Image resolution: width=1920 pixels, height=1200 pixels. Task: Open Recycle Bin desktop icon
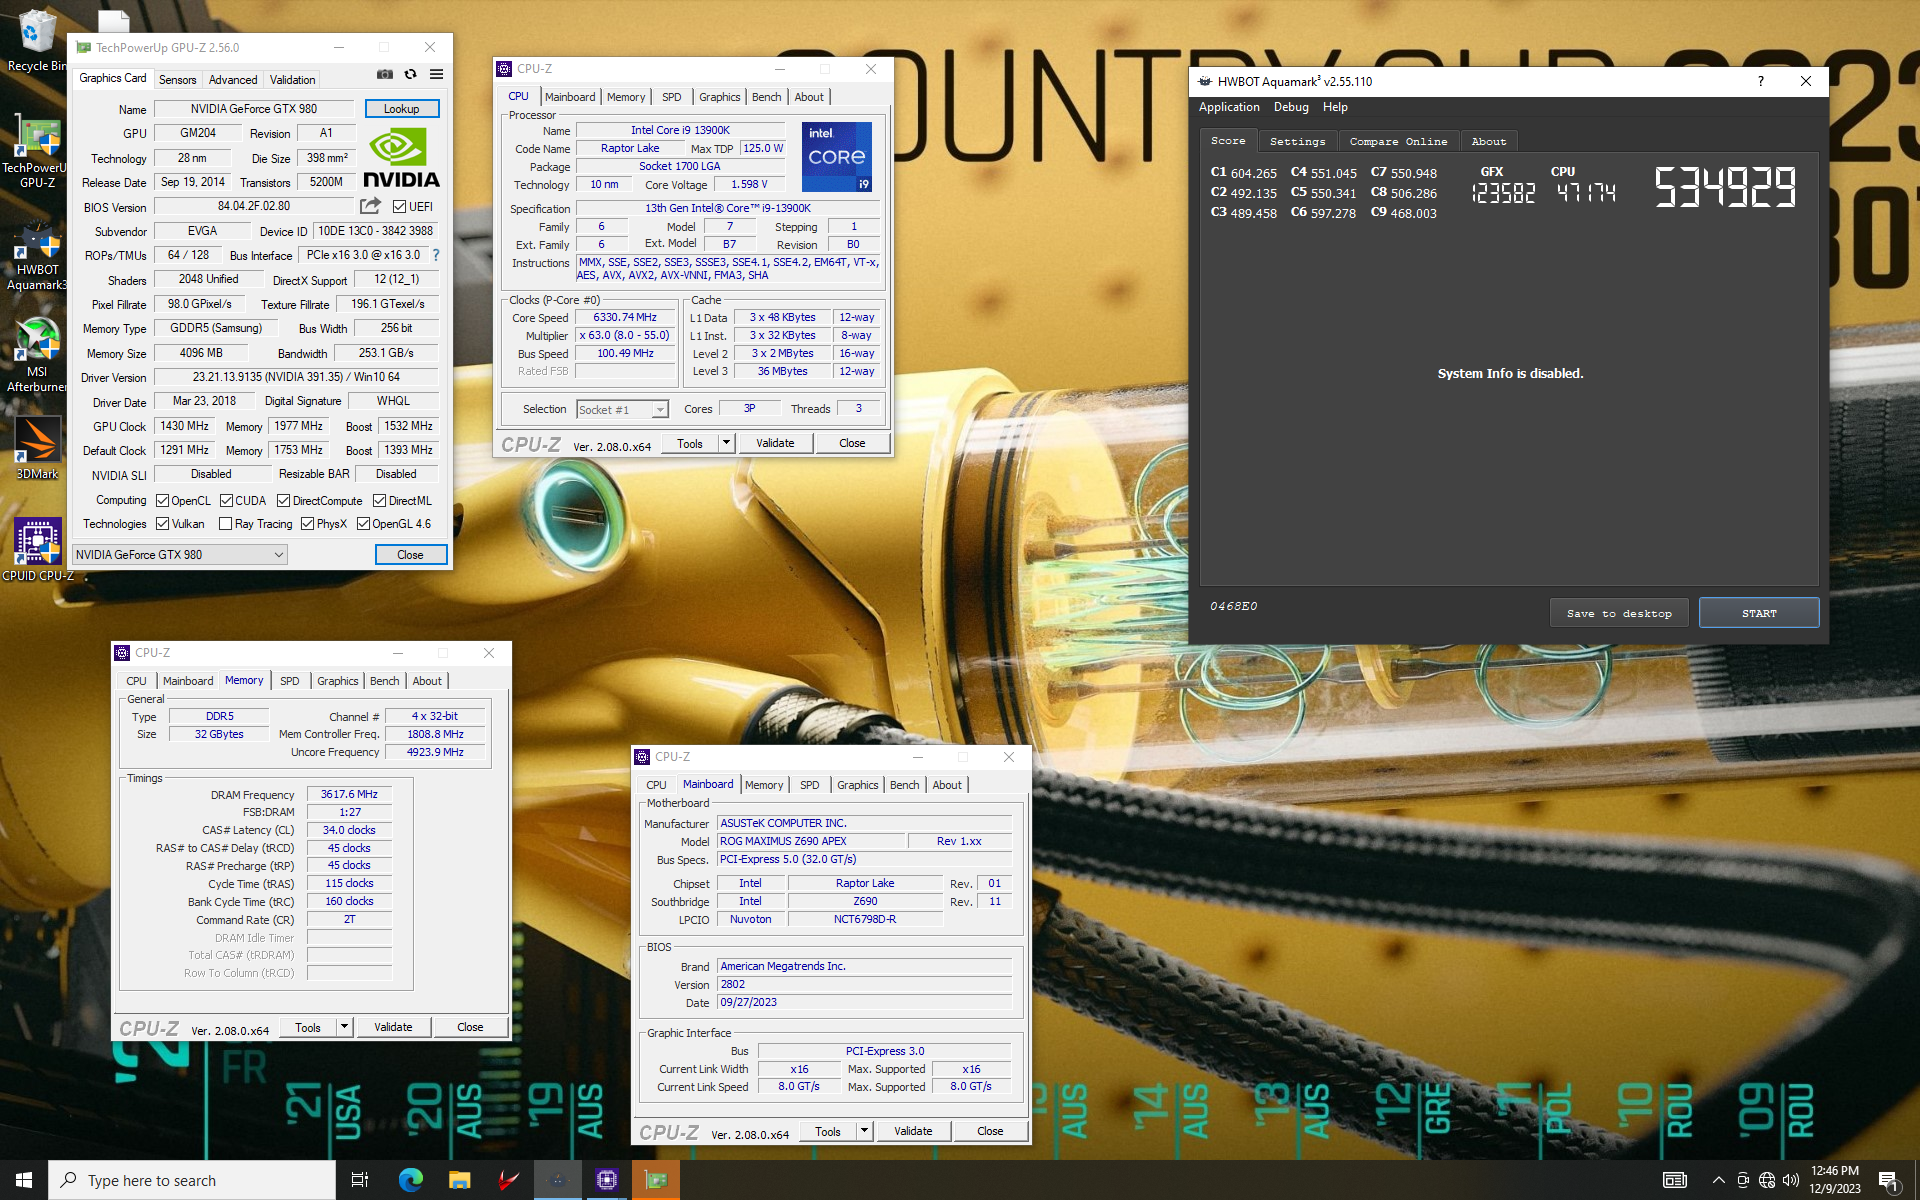(x=36, y=42)
